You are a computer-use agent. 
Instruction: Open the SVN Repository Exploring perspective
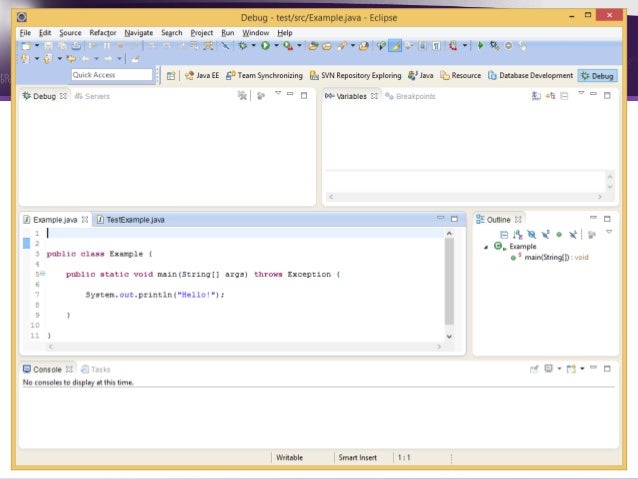(355, 75)
